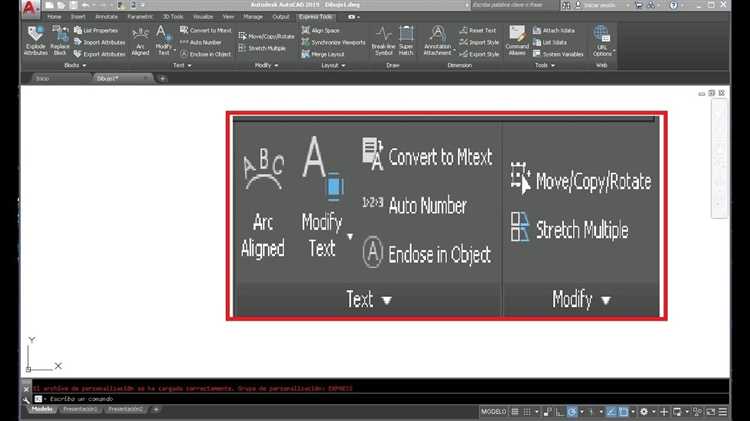Click the Merge Layout tool
The width and height of the screenshot is (750, 421).
323,54
